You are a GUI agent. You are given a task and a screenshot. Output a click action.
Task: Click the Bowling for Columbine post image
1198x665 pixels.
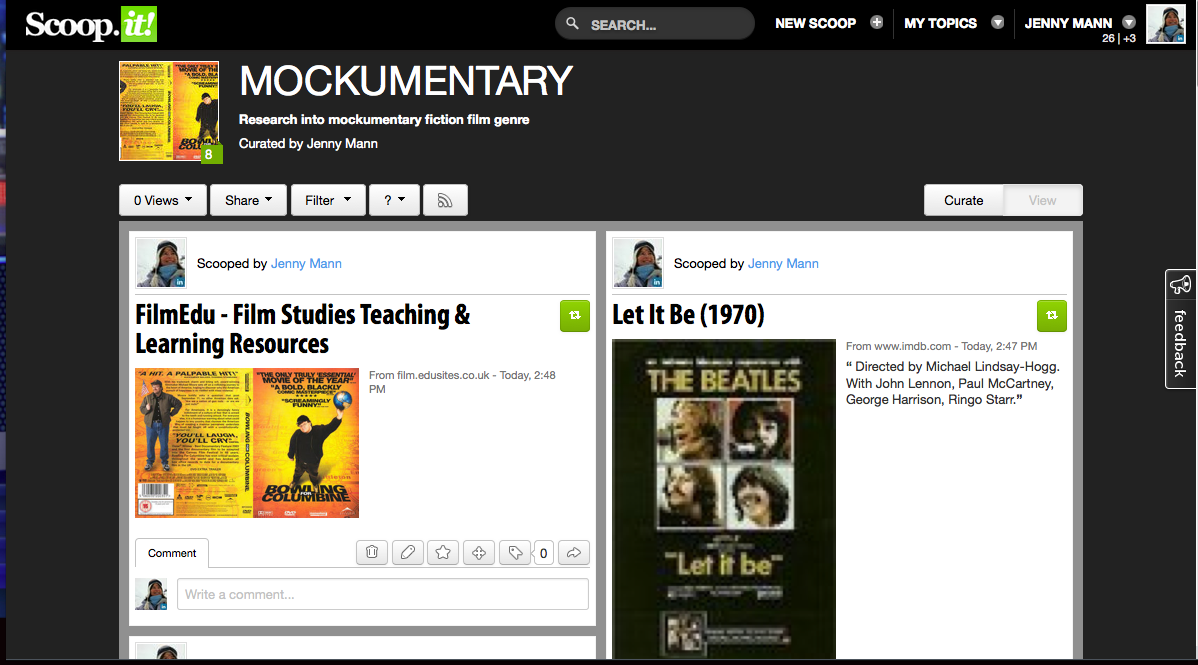[247, 443]
